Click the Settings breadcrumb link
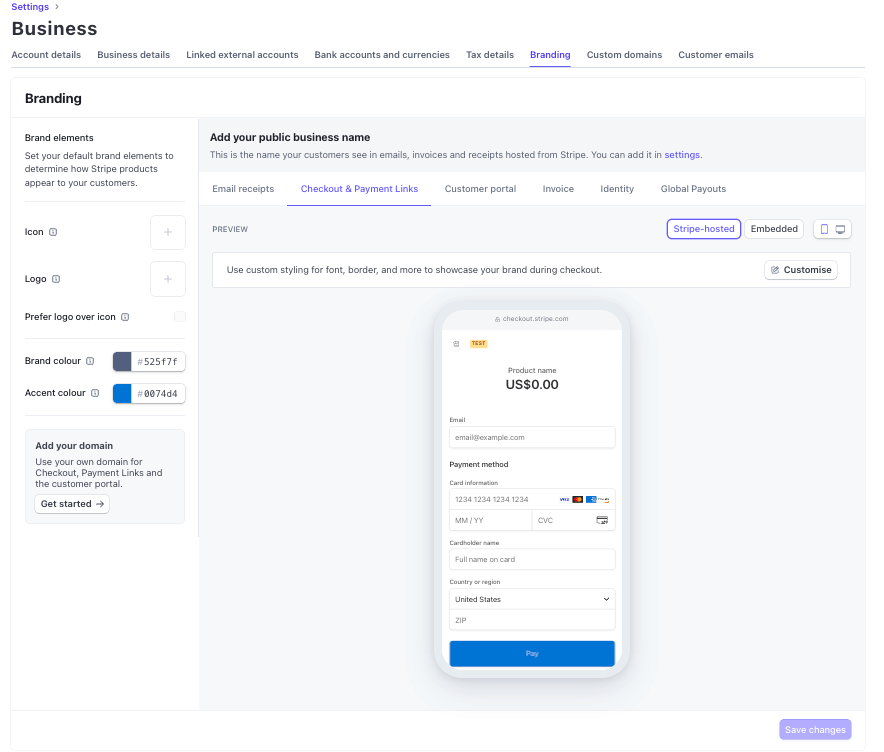Image resolution: width=884 pixels, height=752 pixels. 30,7
